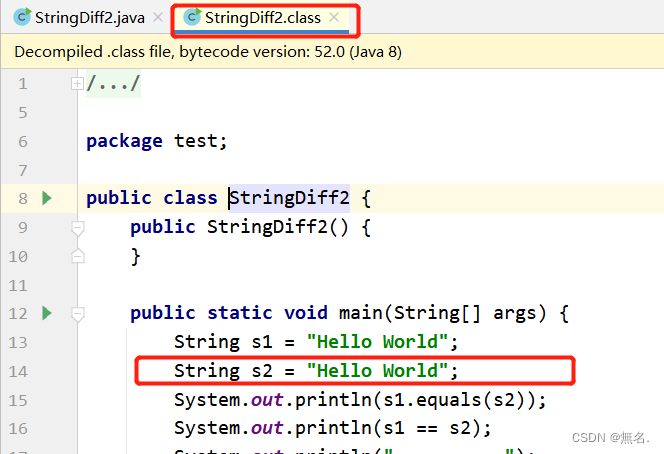Select the StringDiff2.class tab

263,18
